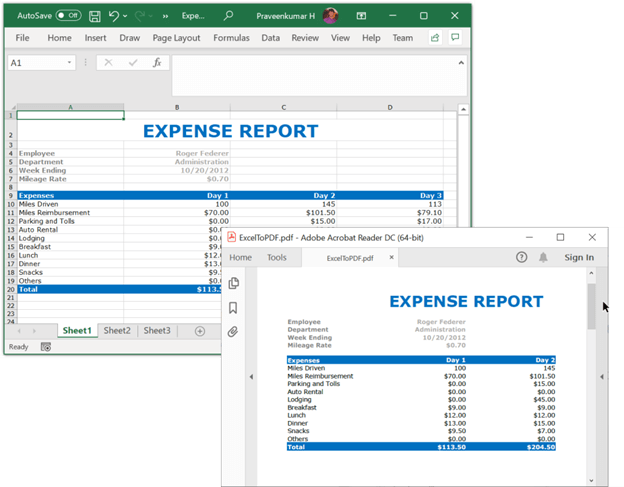
Task: Click the Acrobat vertical scrollbar thumb
Action: tap(591, 306)
